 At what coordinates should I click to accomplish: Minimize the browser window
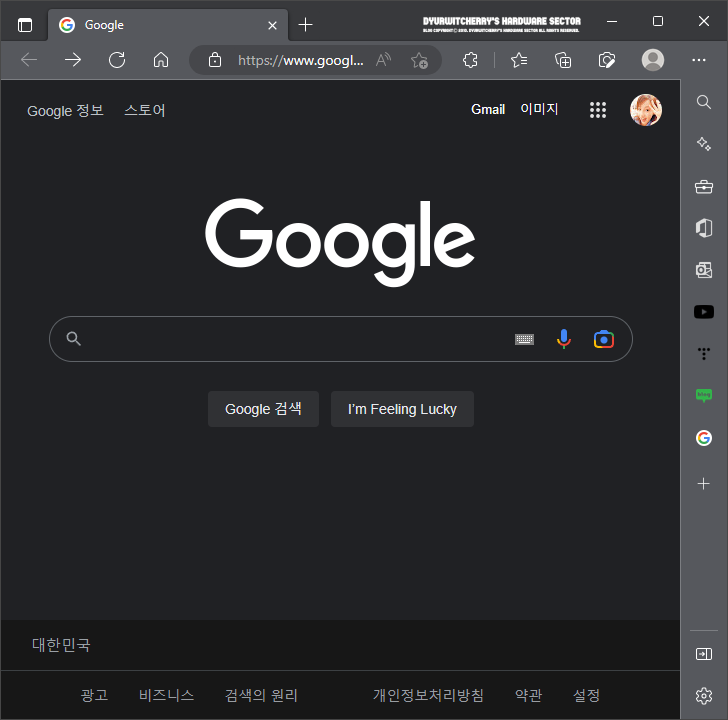(612, 21)
